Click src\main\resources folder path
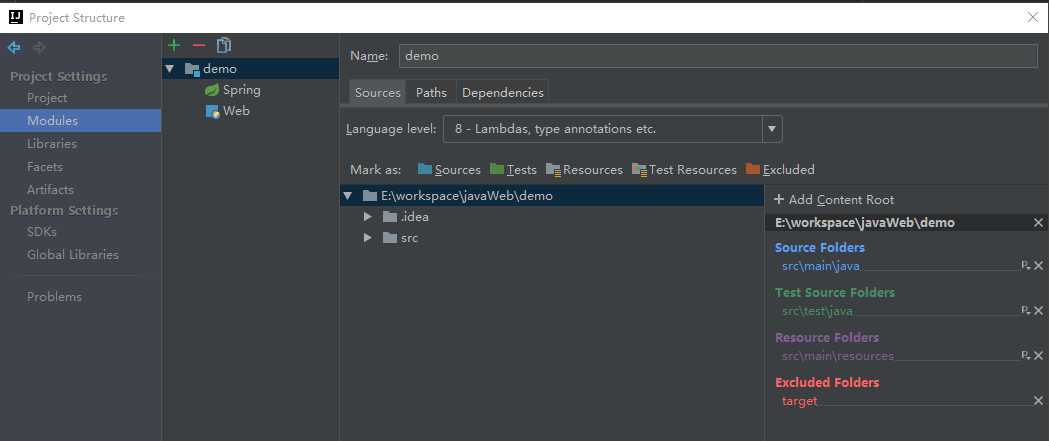Viewport: 1049px width, 441px height. click(838, 356)
